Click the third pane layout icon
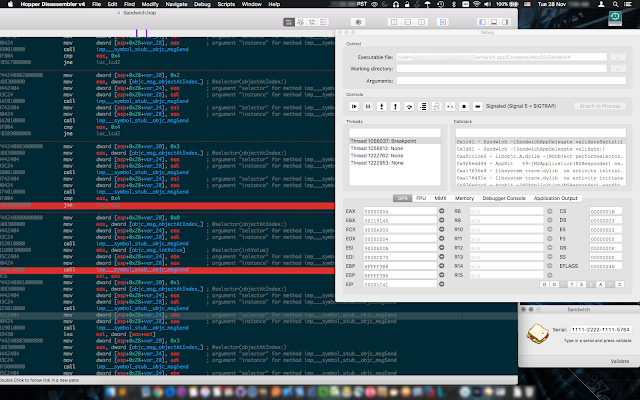Viewport: 640px width, 400px height. coord(422,22)
